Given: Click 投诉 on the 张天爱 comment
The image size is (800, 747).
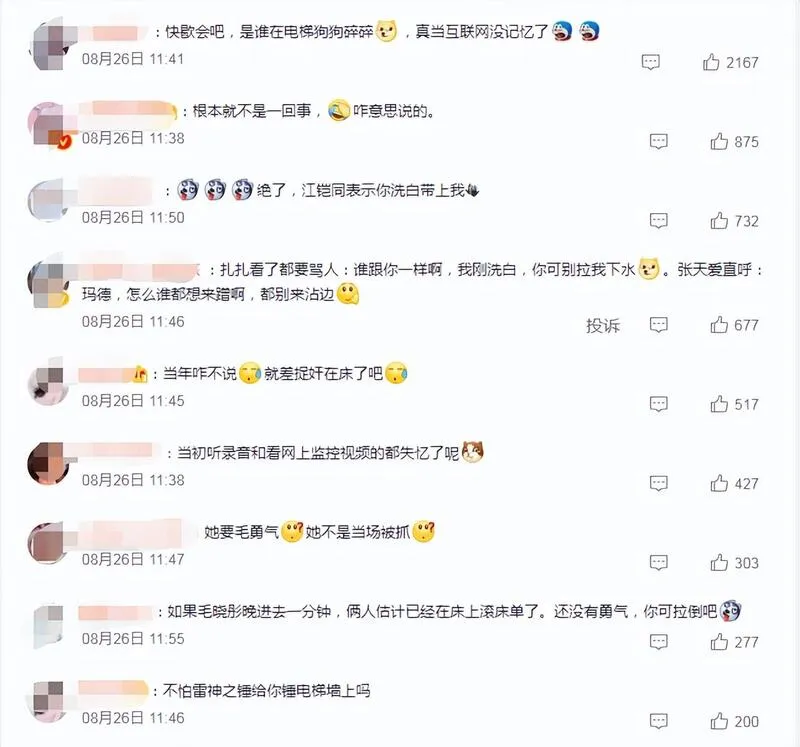Looking at the screenshot, I should [x=603, y=326].
